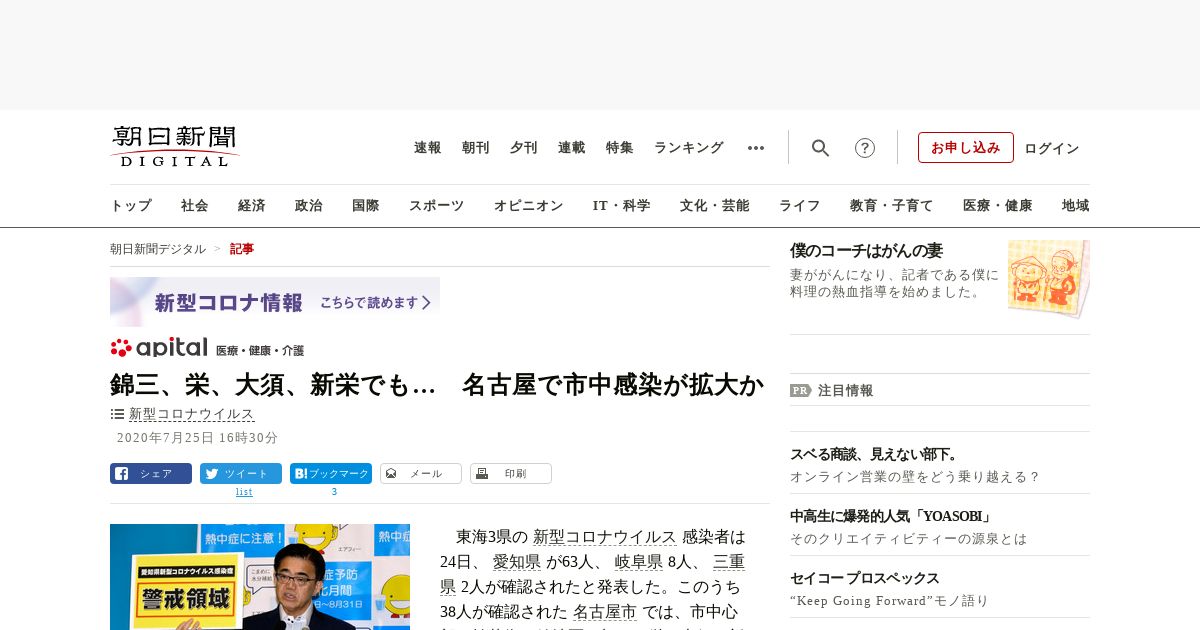Click the article headline 錦三、栄、大須
The height and width of the screenshot is (630, 1200).
point(437,384)
